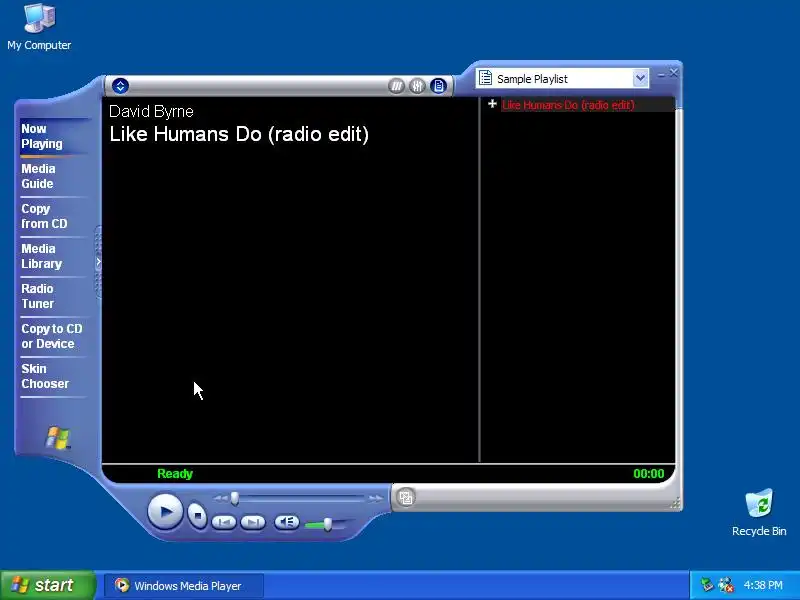Minimize the Media Player window

(x=661, y=74)
